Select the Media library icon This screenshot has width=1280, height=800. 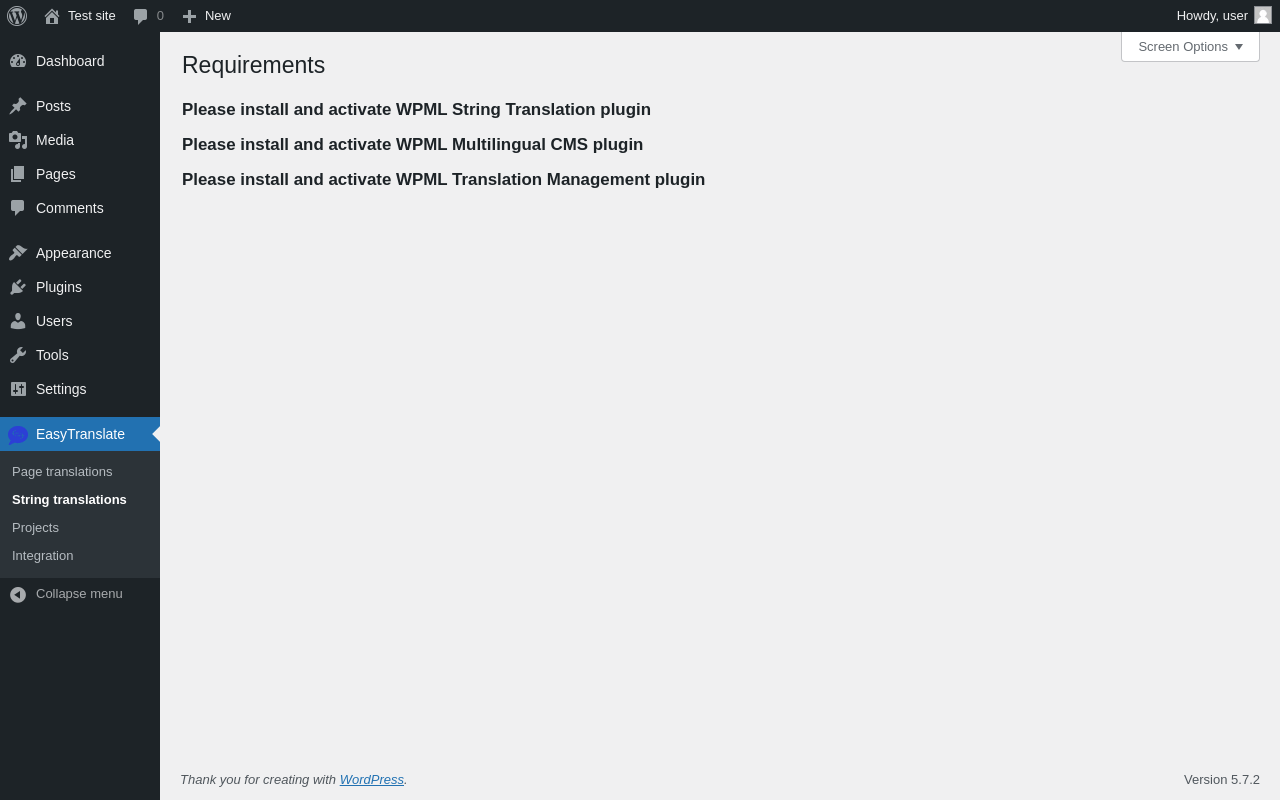tap(18, 140)
